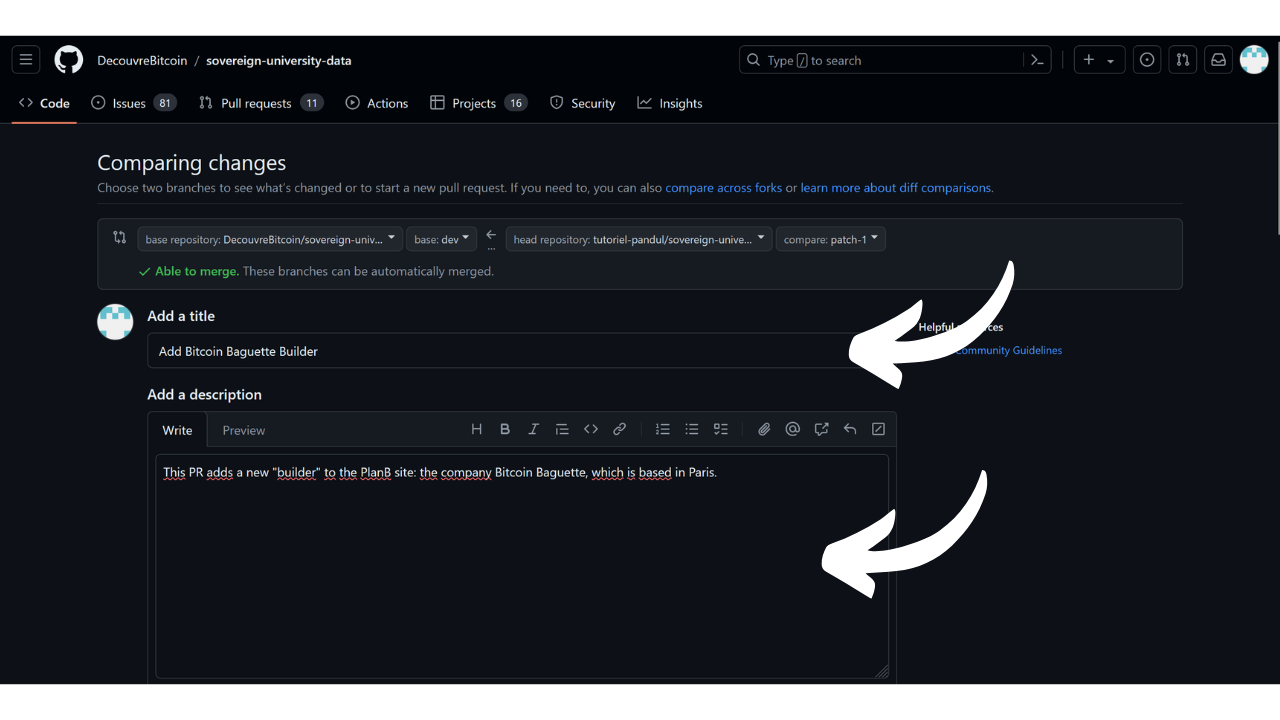Open the base: dev branch dropdown

[441, 239]
